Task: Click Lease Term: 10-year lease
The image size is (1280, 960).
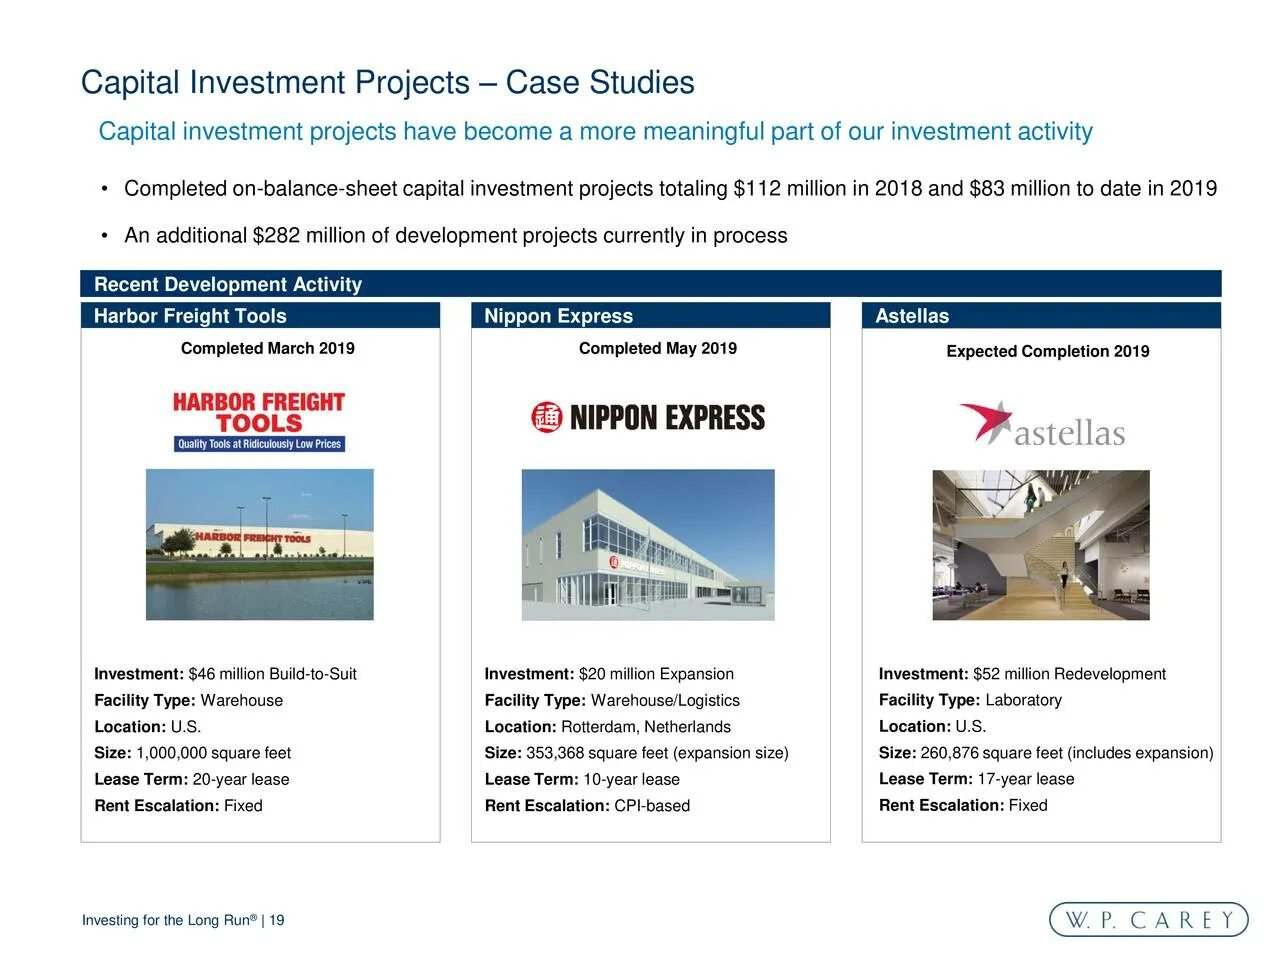Action: 582,779
